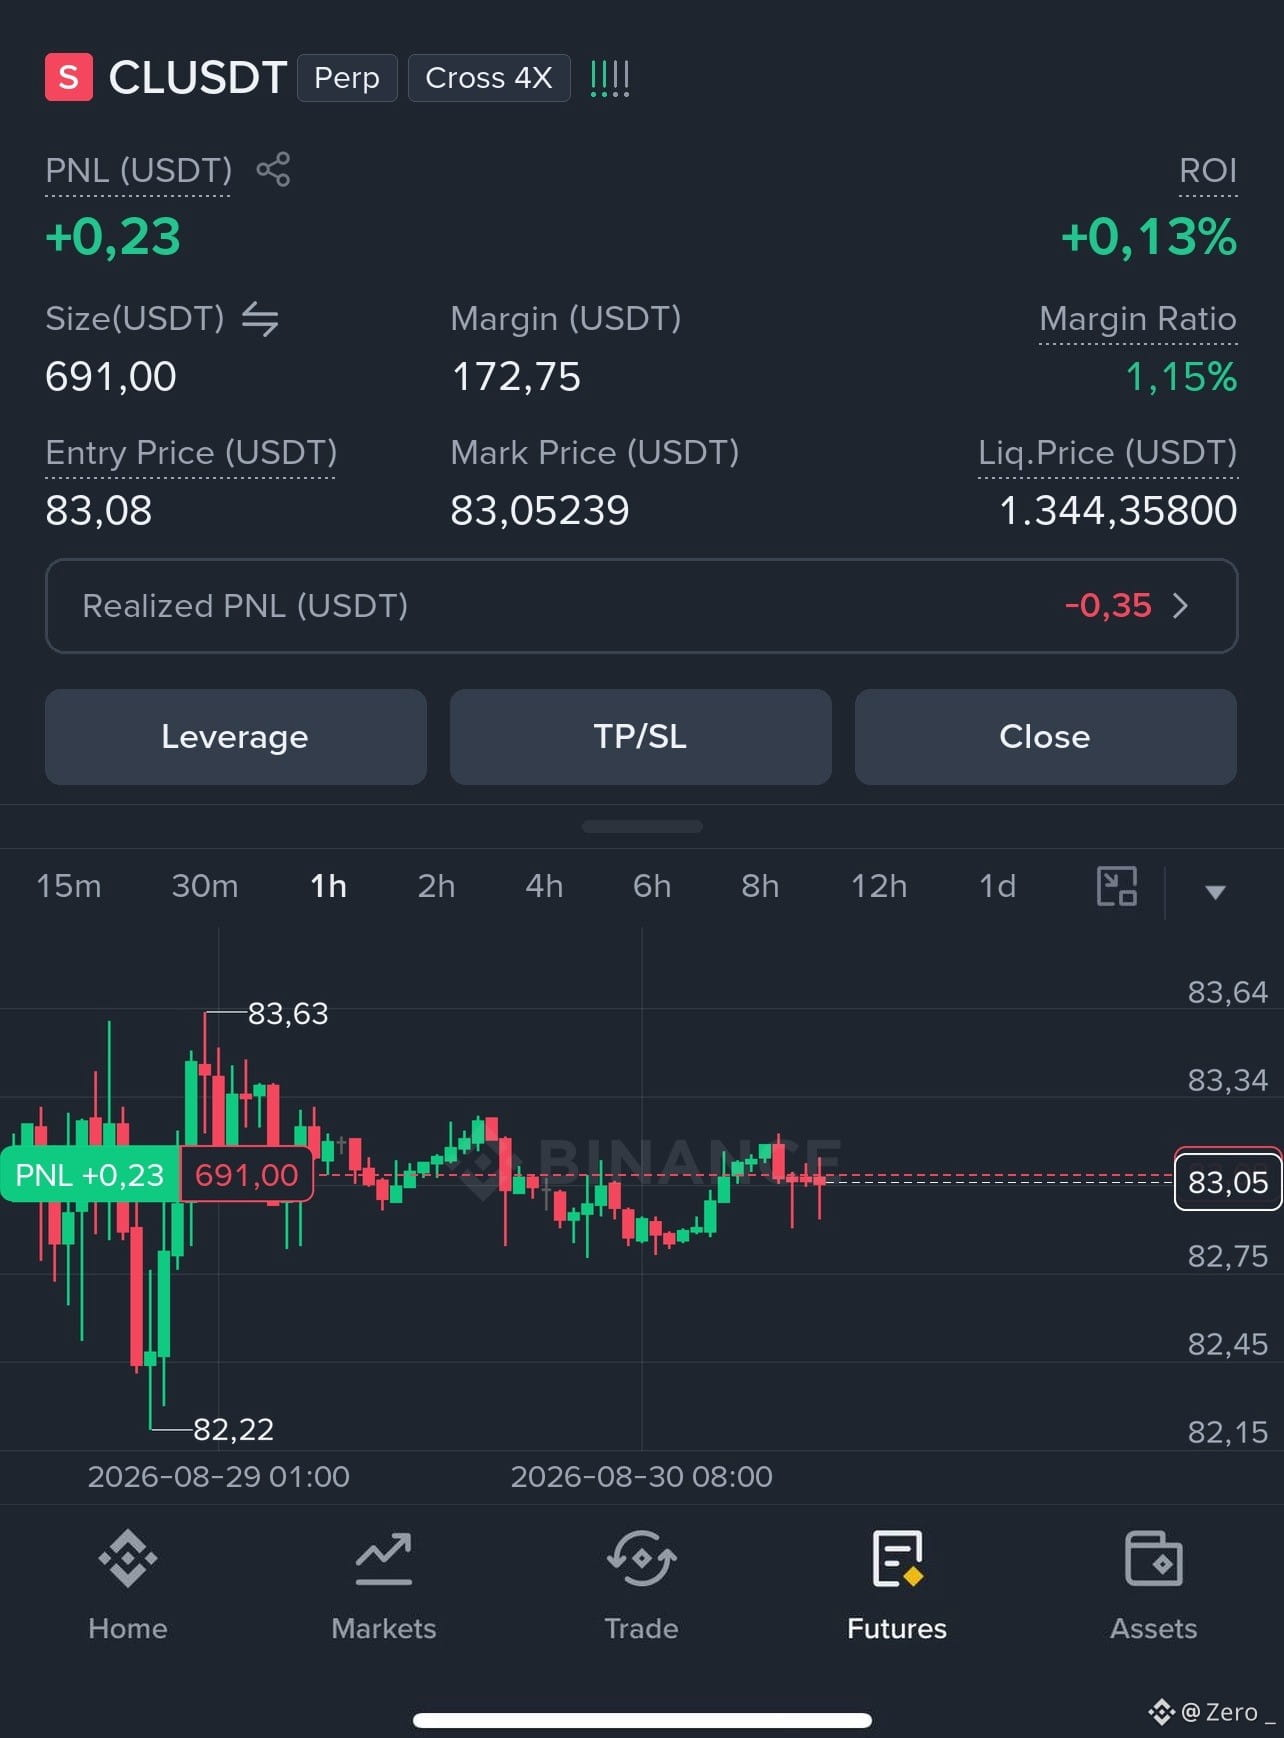
Task: Tap the Margin Ratio value 1,15%
Action: point(1182,377)
